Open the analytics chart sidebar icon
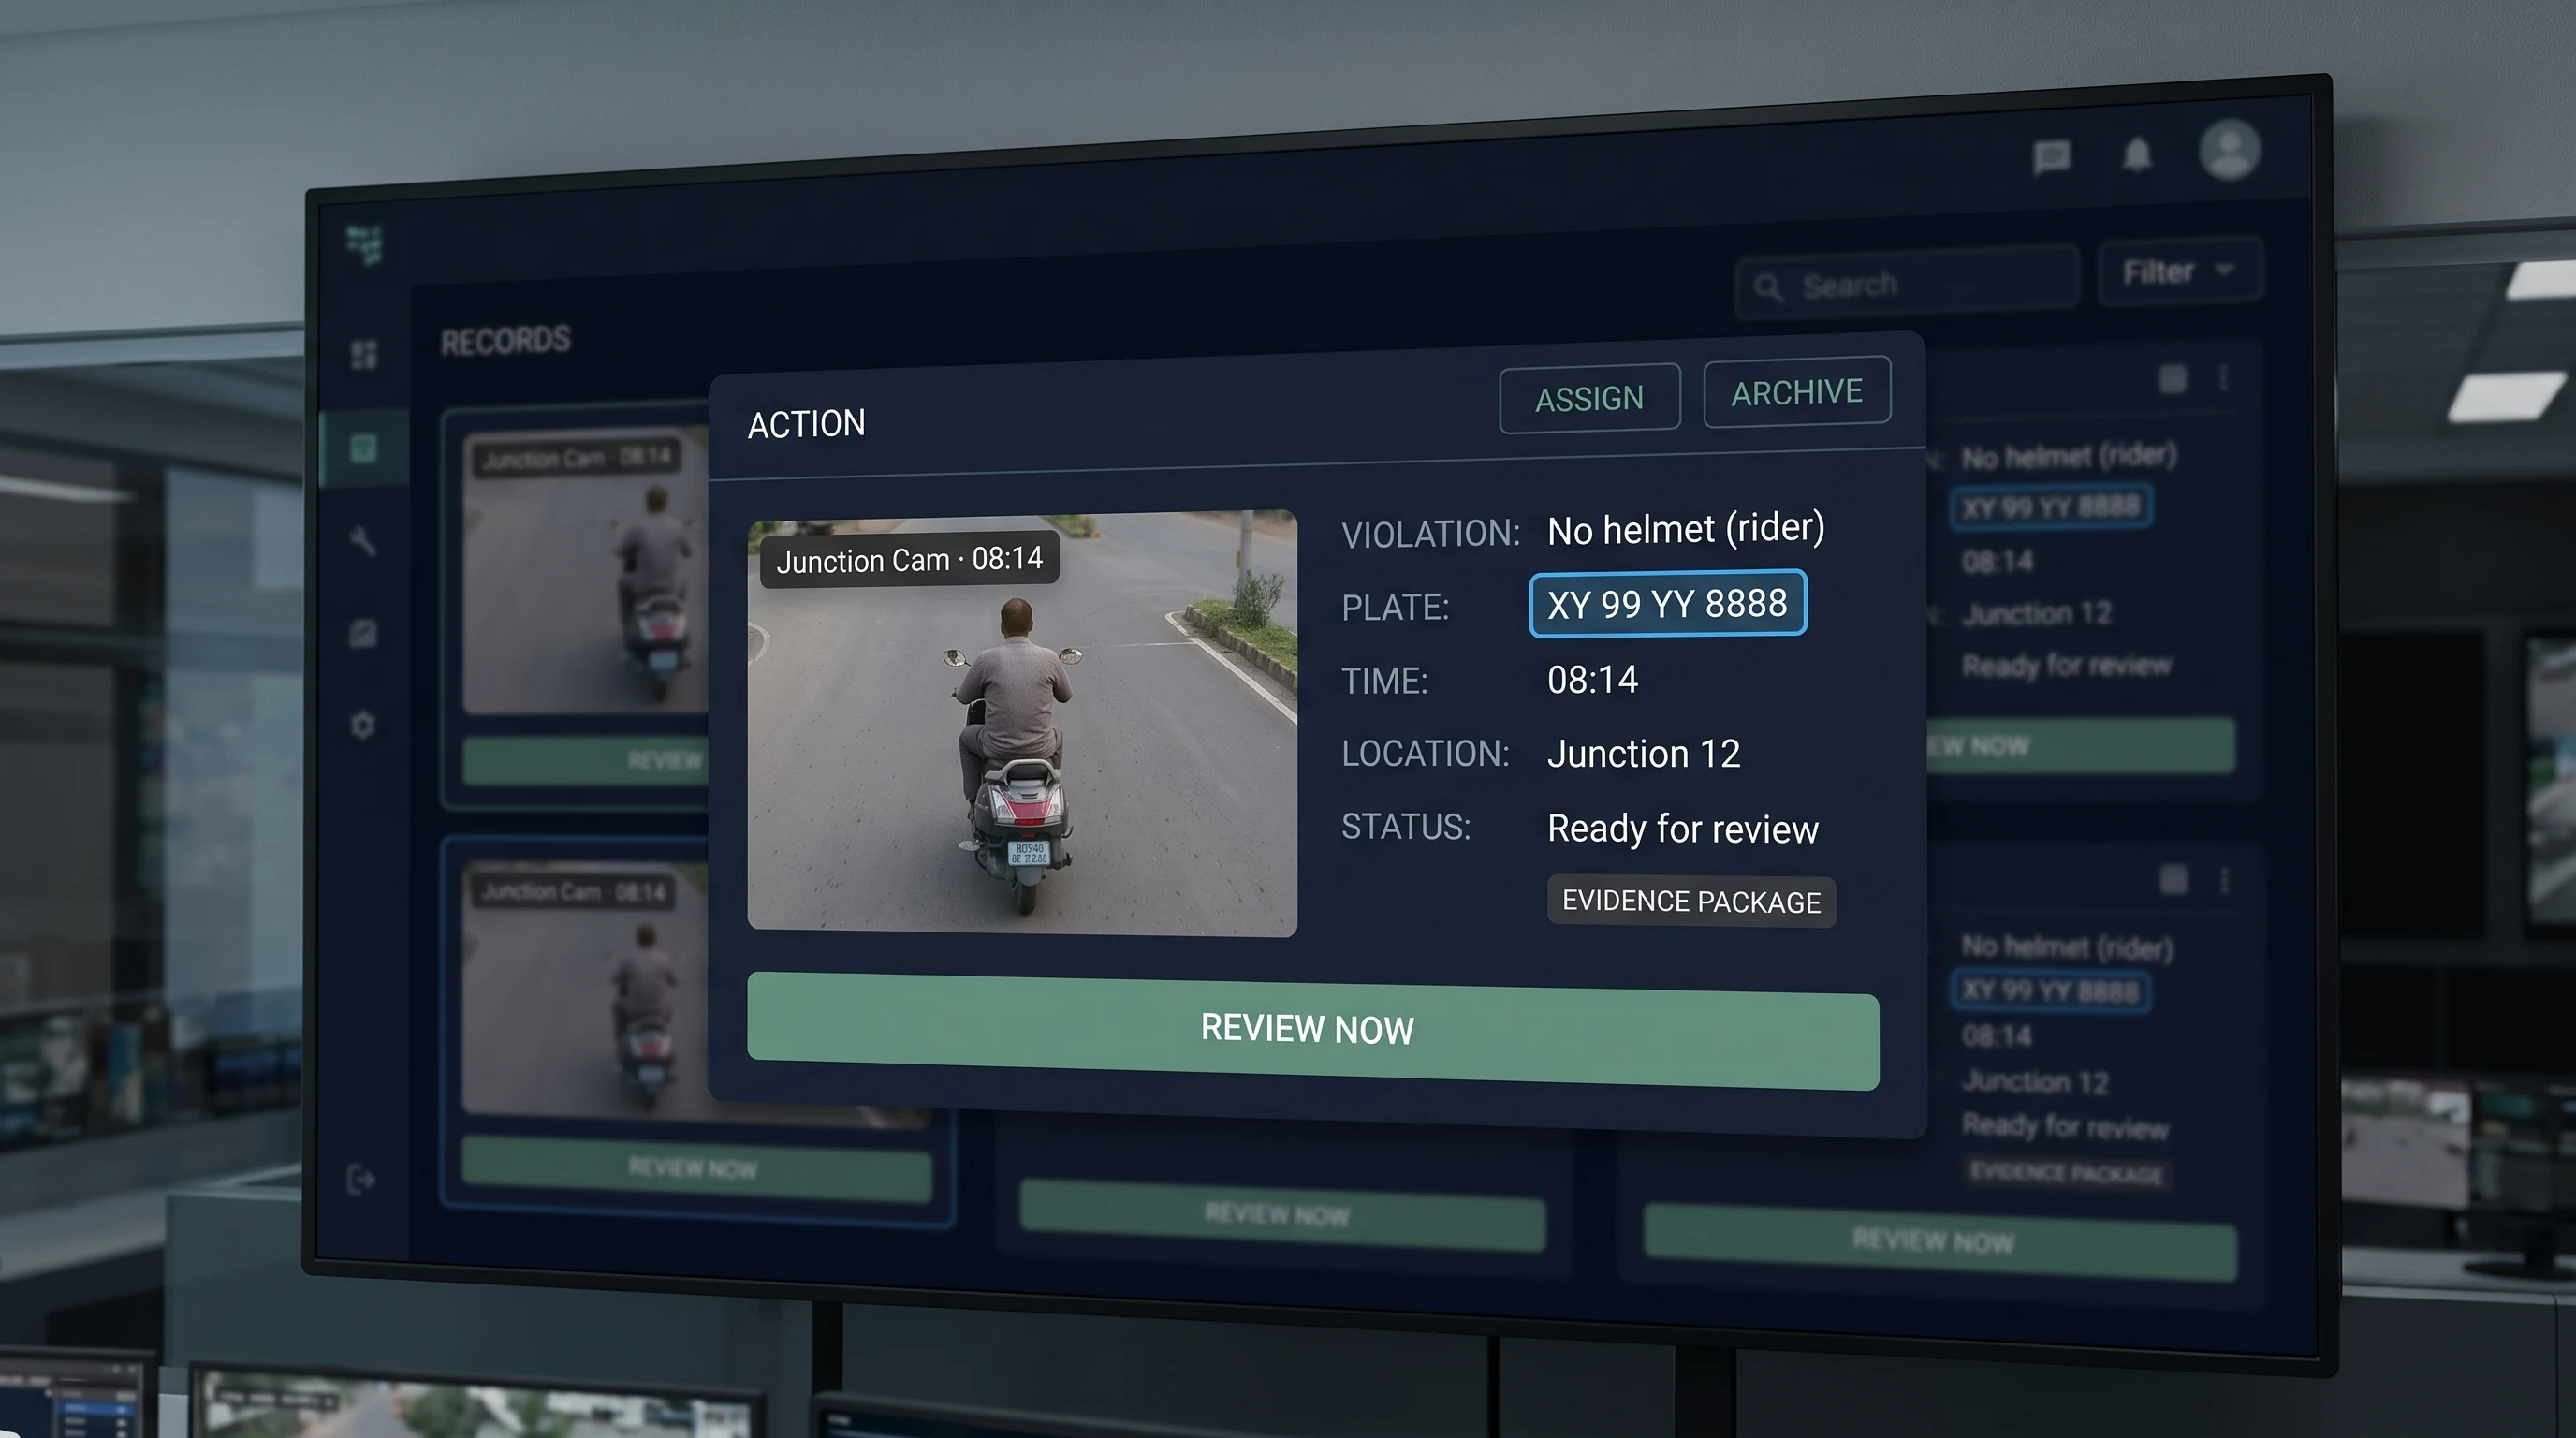 363,632
